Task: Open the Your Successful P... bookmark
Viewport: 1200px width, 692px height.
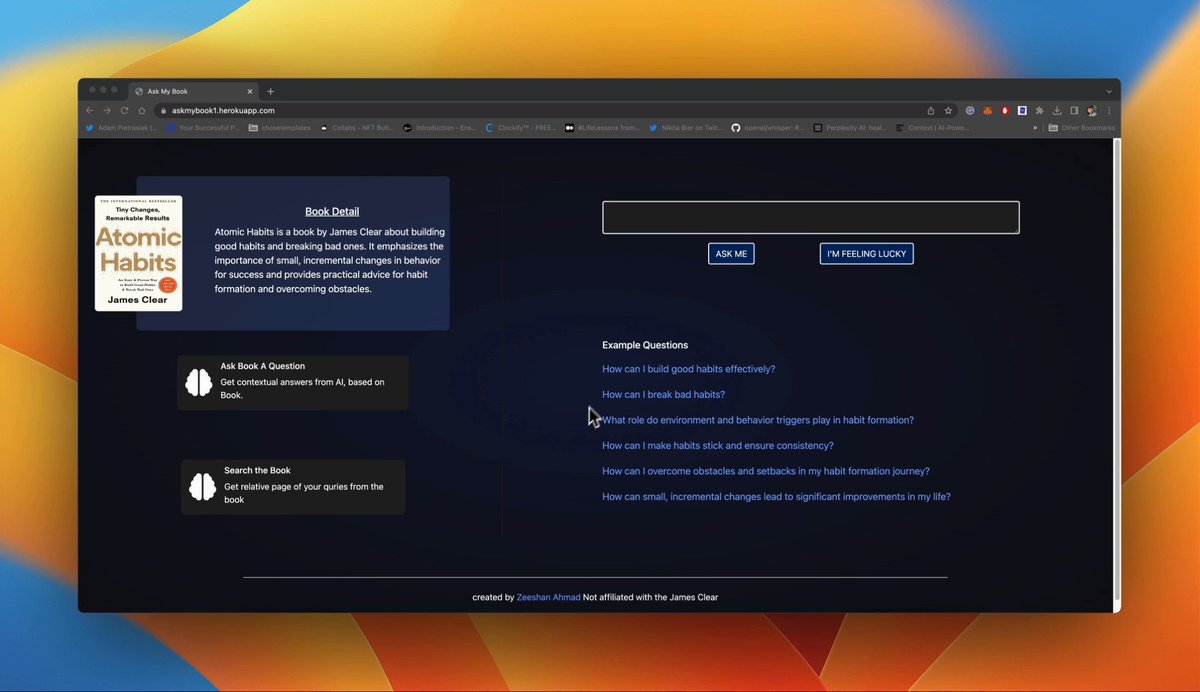Action: [203, 128]
